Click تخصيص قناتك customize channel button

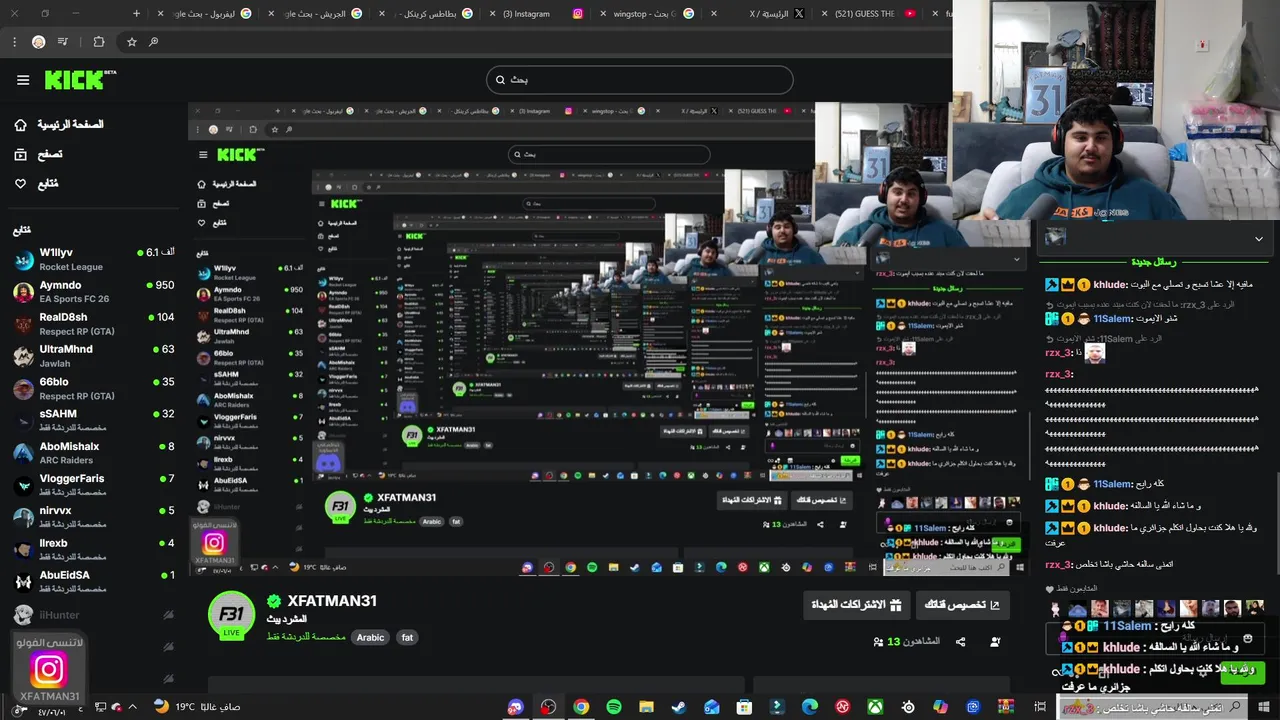tap(962, 605)
